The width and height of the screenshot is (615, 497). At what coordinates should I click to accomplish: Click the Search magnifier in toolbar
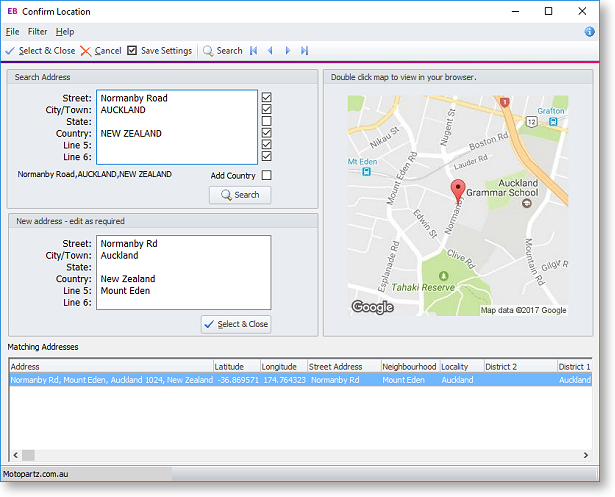point(208,51)
